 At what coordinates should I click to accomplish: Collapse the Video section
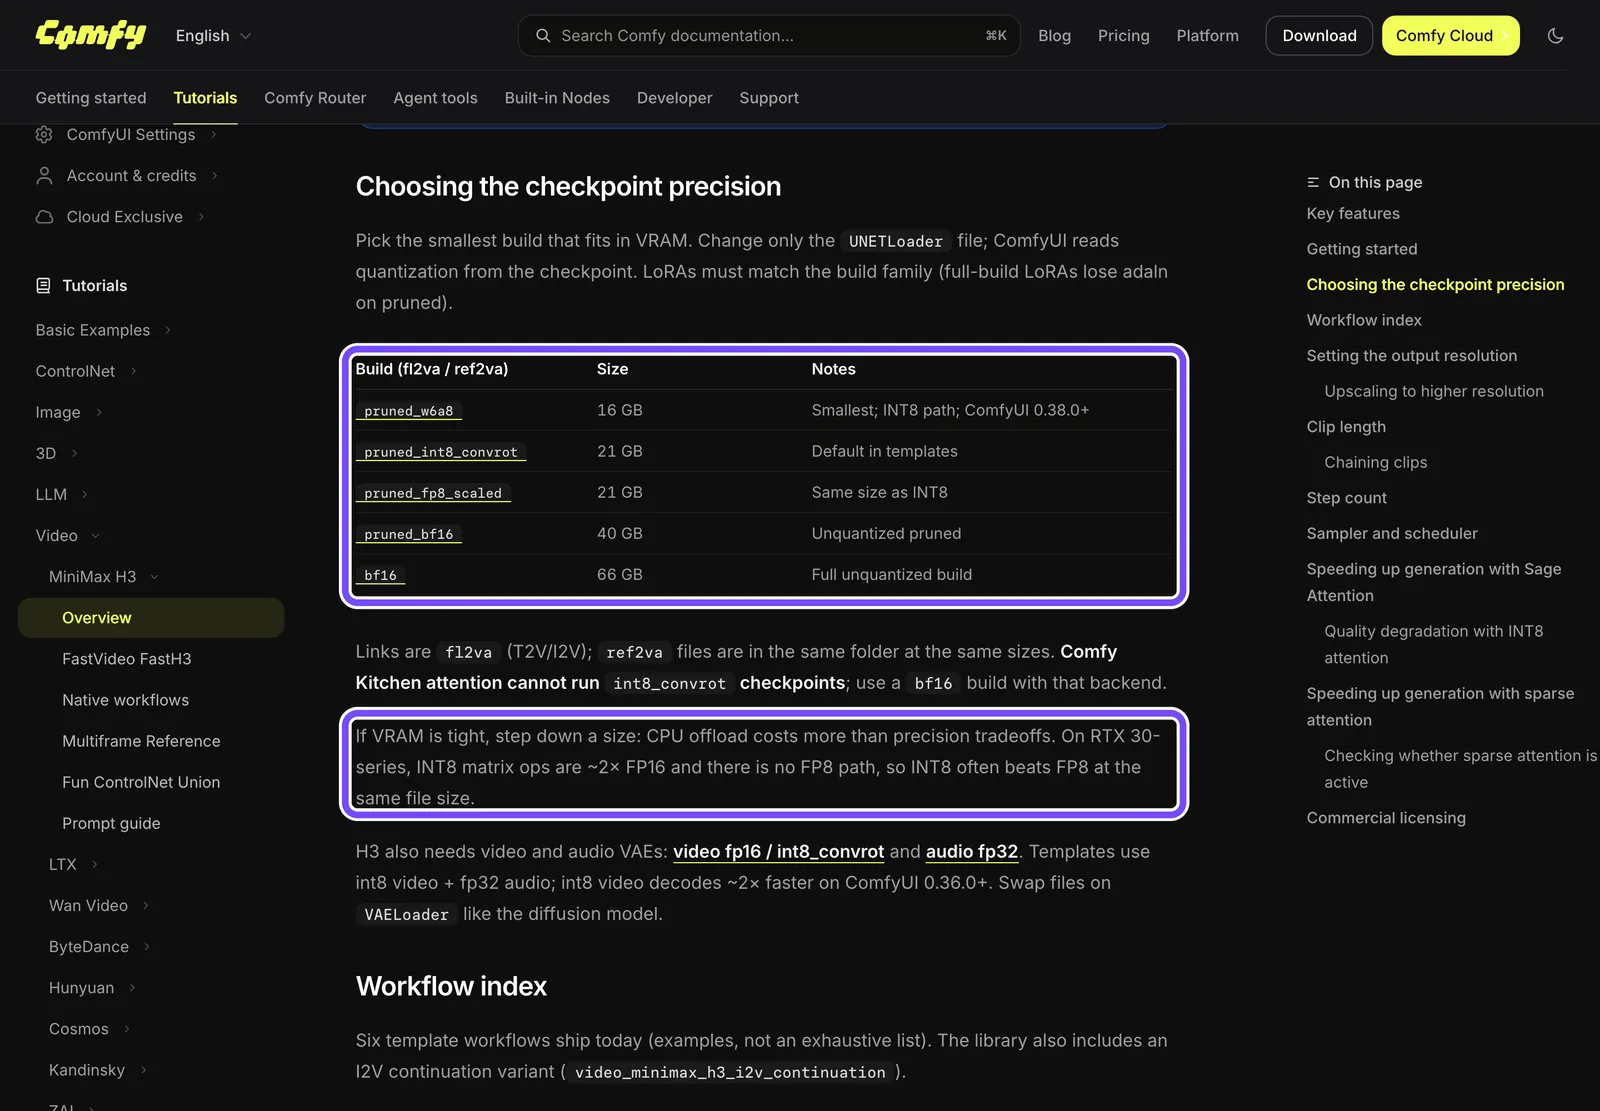coord(68,536)
